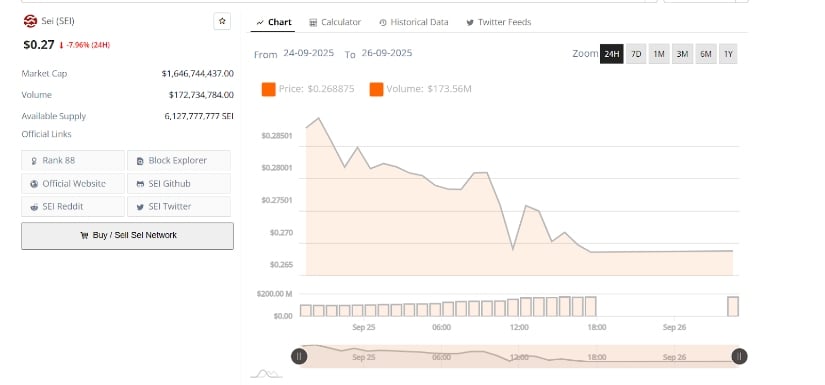Select 1Y zoom range
This screenshot has height=385, width=825.
(728, 54)
